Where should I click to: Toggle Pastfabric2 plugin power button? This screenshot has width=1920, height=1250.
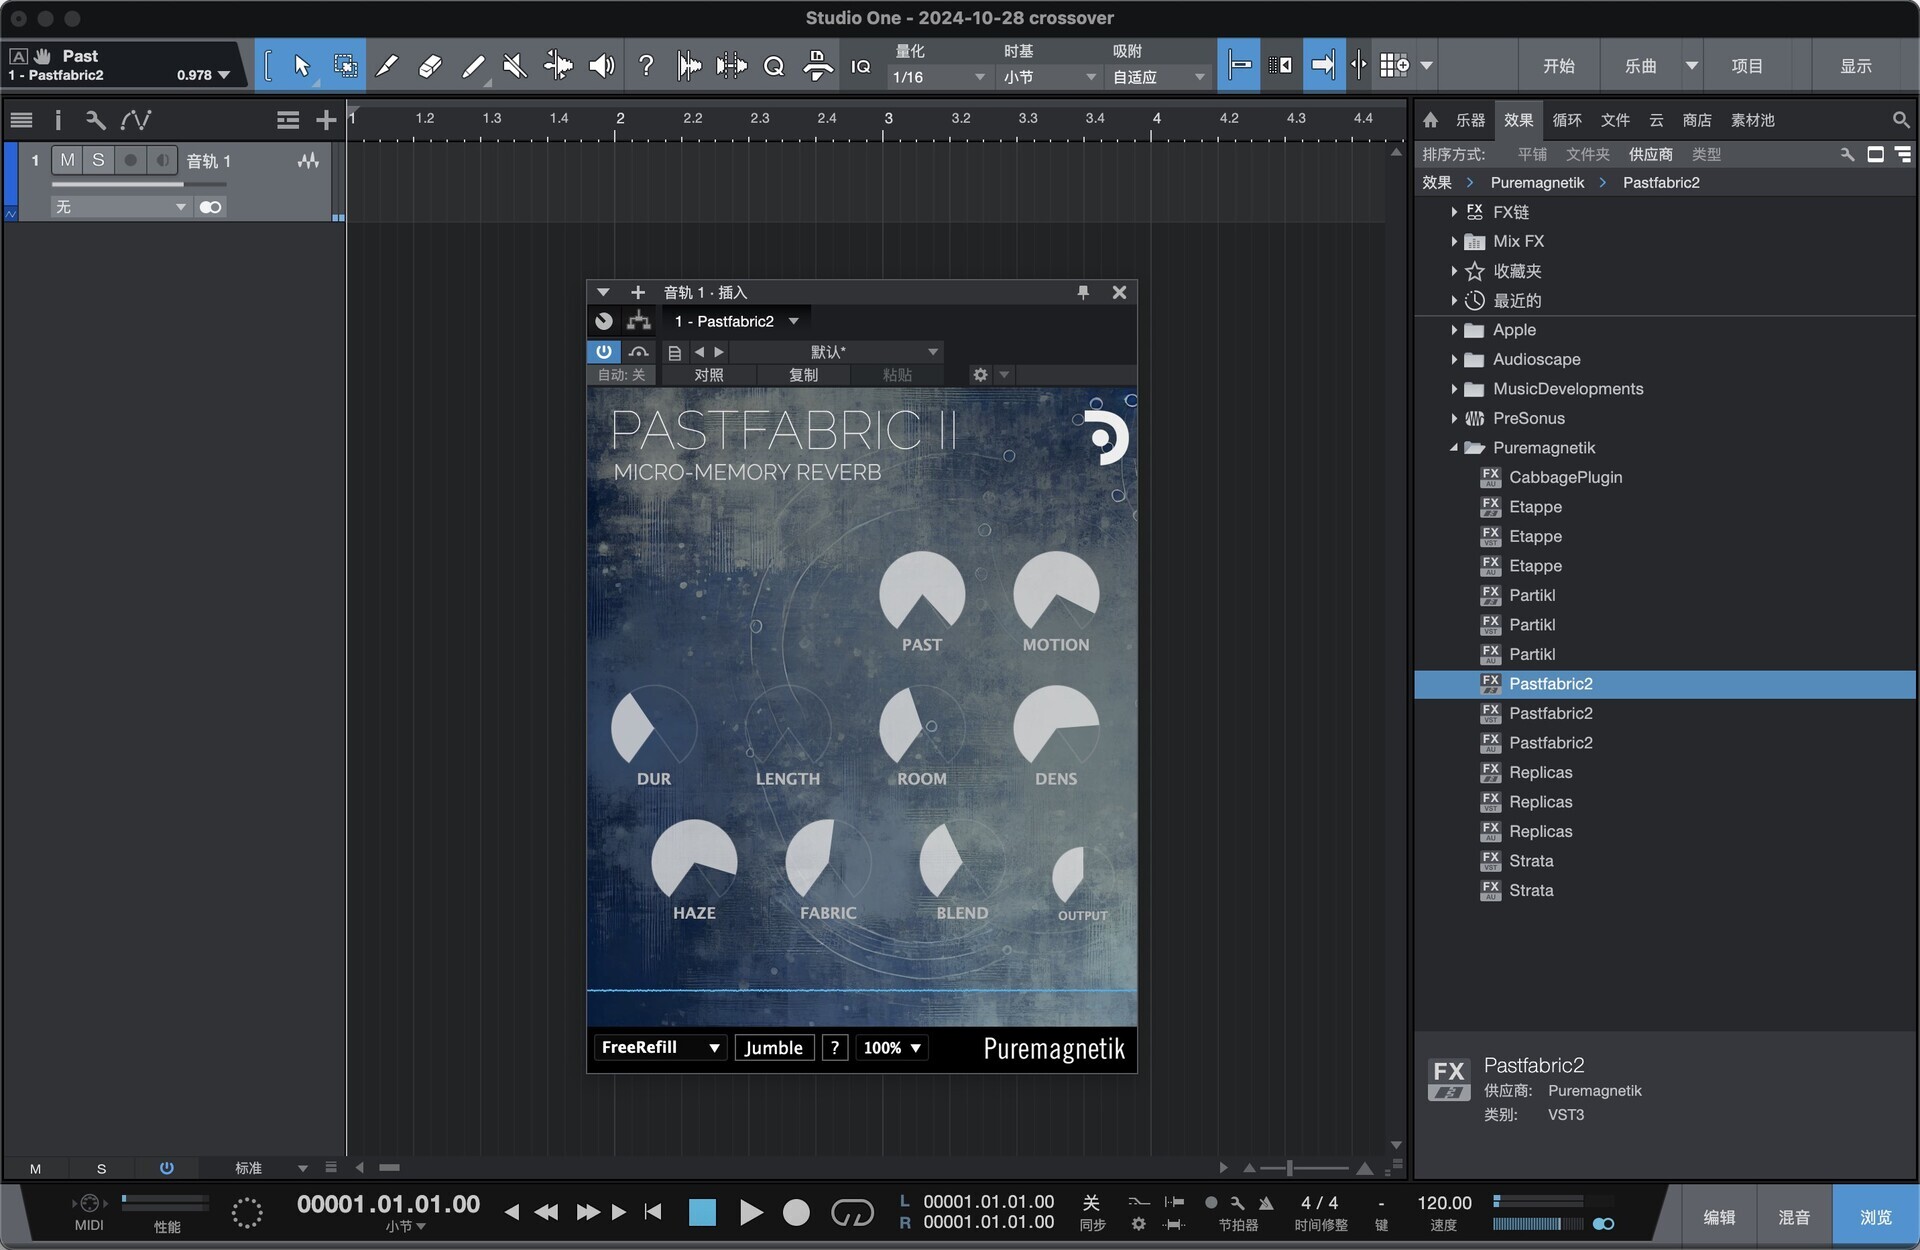coord(603,352)
